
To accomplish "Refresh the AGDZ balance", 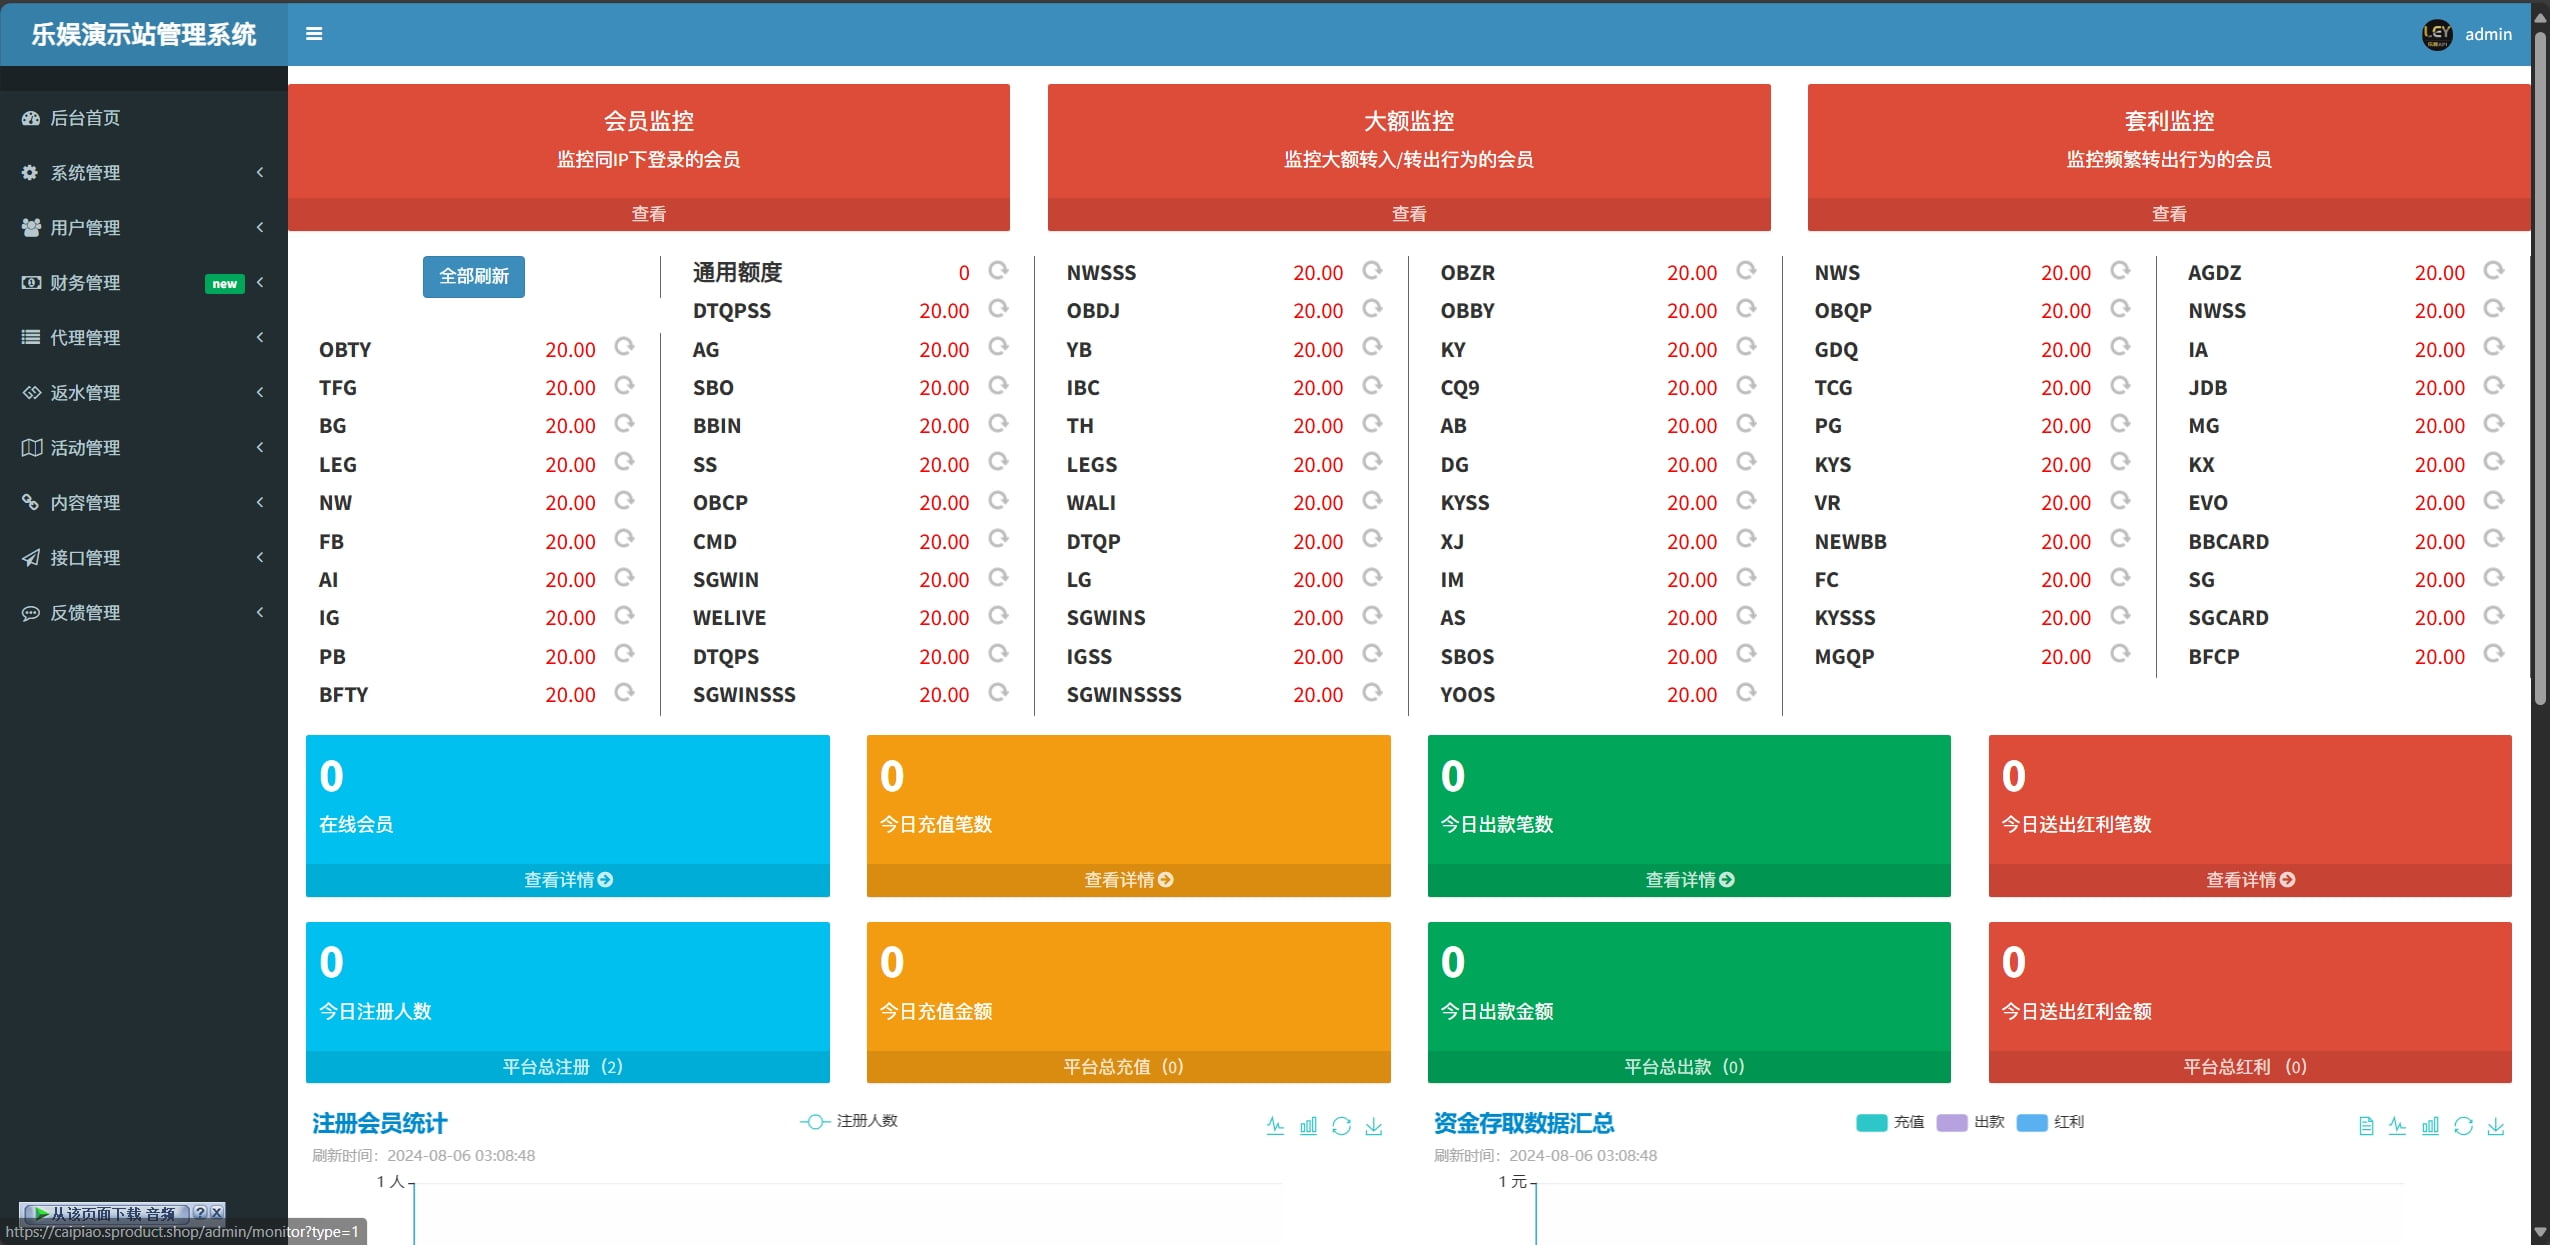I will (2493, 271).
